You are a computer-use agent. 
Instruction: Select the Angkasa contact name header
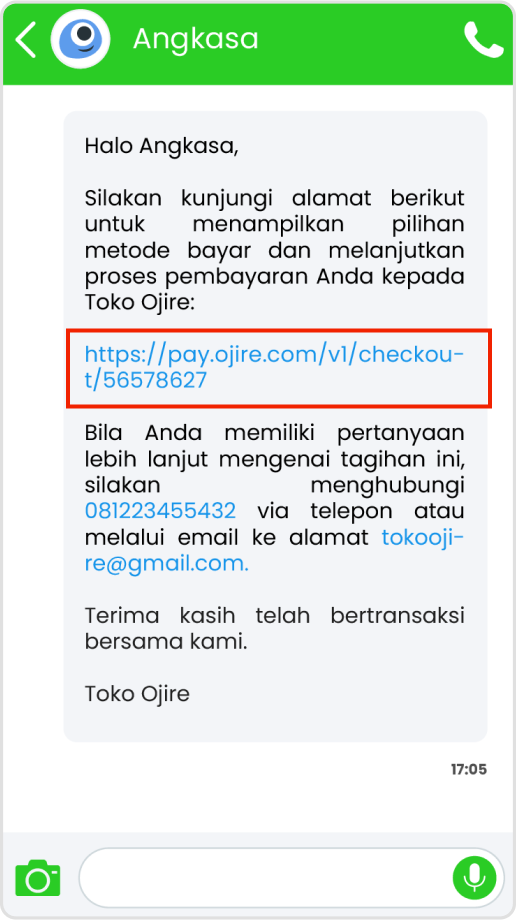point(195,39)
